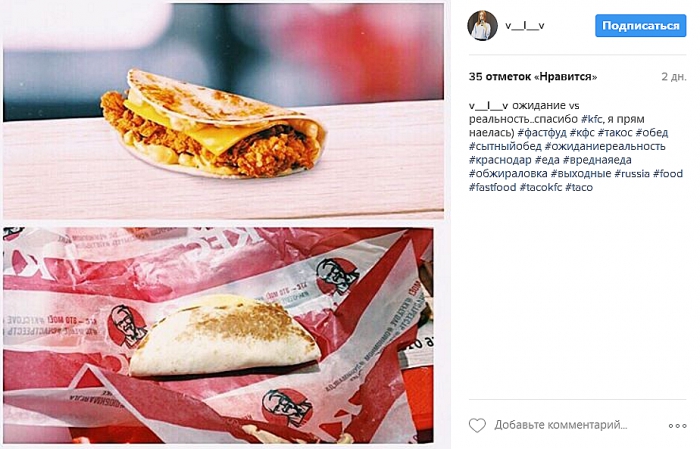The image size is (700, 449).
Task: Click the v__l__v profile avatar
Action: click(x=482, y=25)
